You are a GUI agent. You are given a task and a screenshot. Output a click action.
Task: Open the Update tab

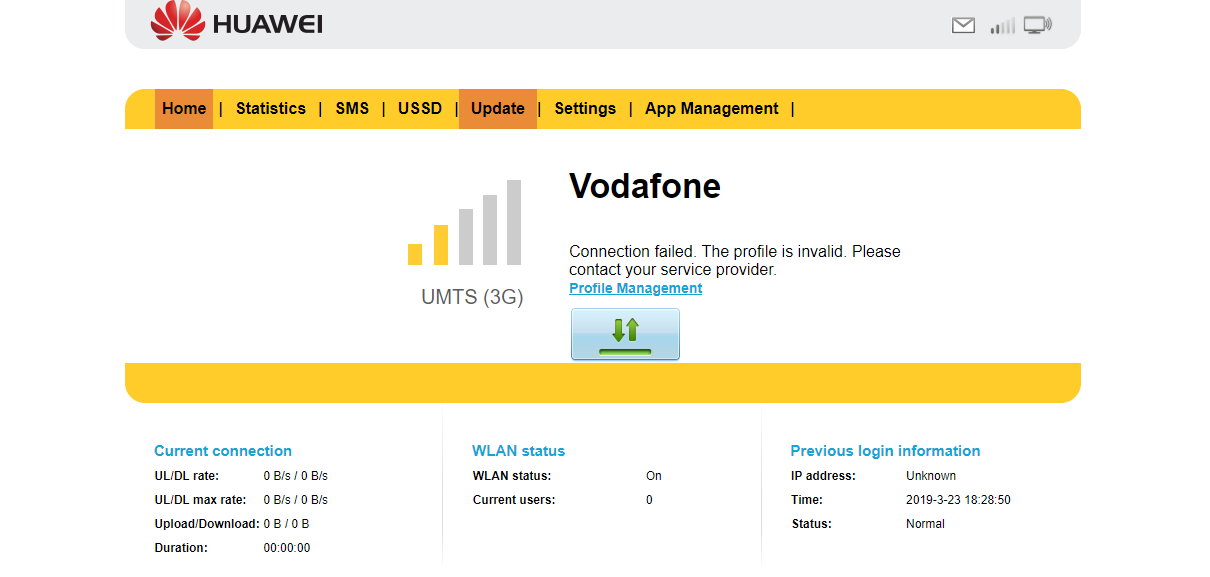click(x=498, y=108)
